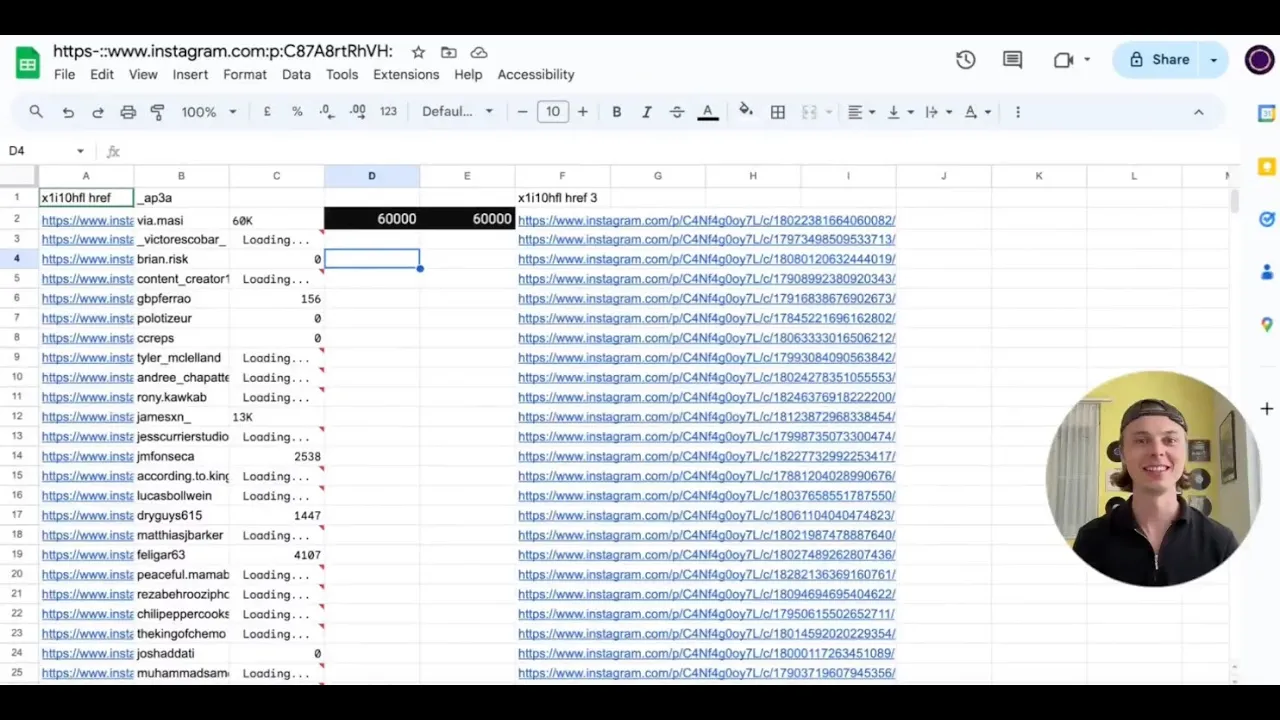The image size is (1280, 720).
Task: Open zoom 100% dropdown
Action: pyautogui.click(x=208, y=112)
